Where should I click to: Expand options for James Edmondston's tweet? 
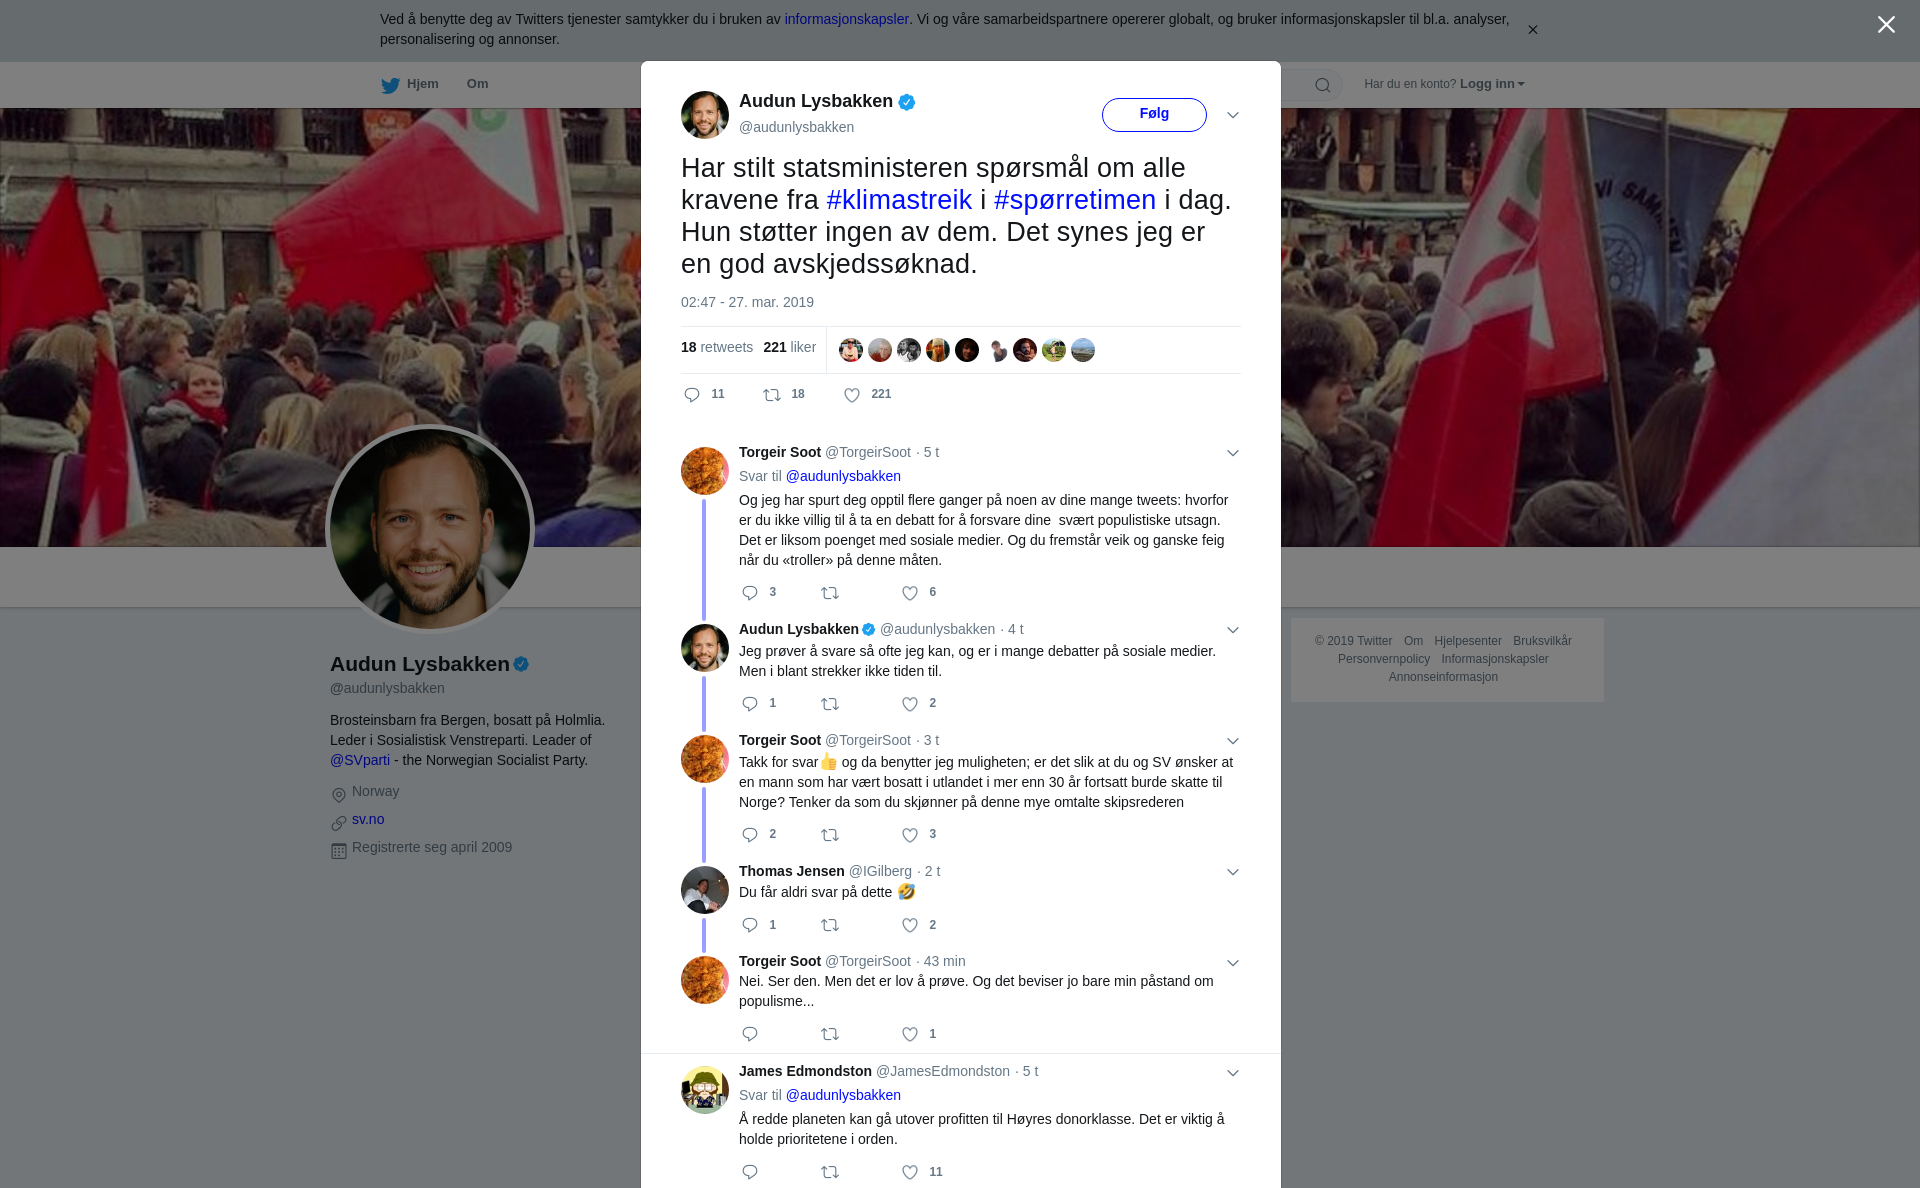[x=1233, y=1073]
